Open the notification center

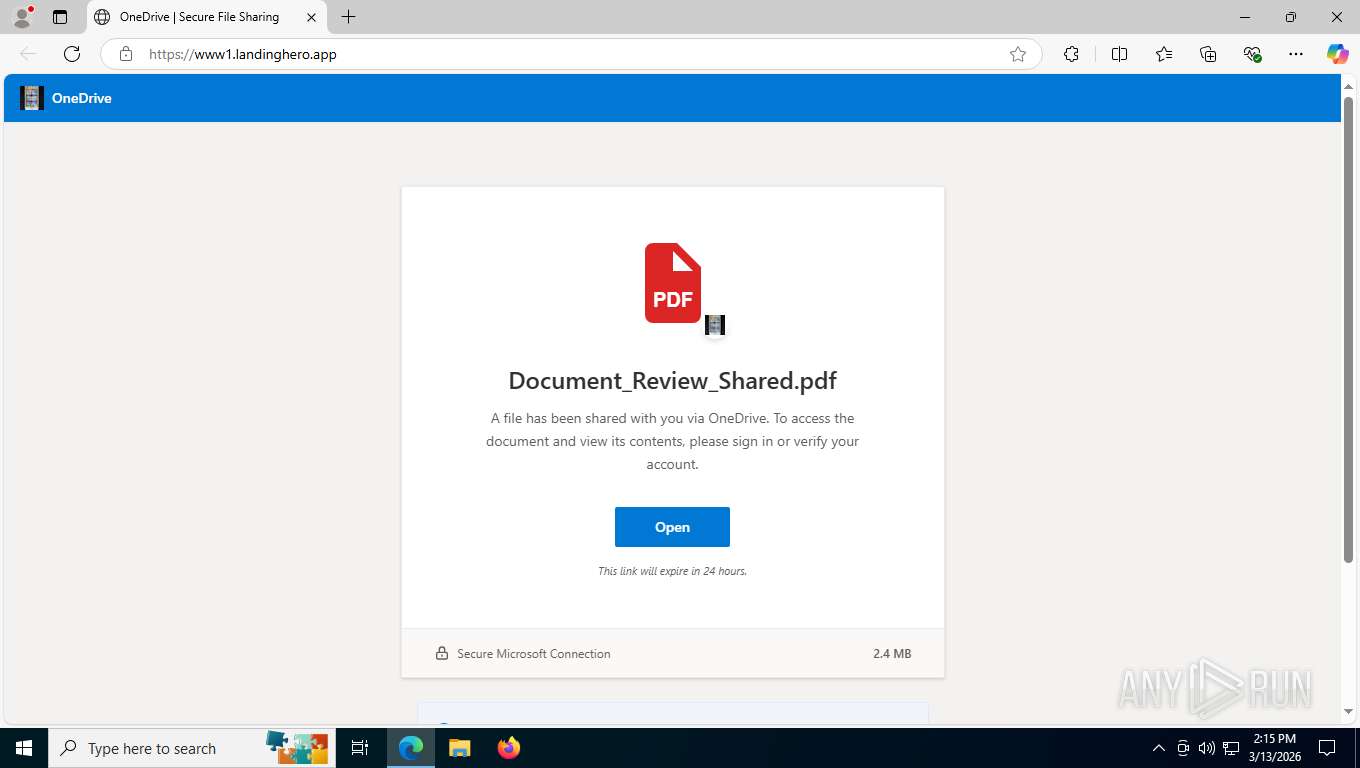coord(1327,748)
